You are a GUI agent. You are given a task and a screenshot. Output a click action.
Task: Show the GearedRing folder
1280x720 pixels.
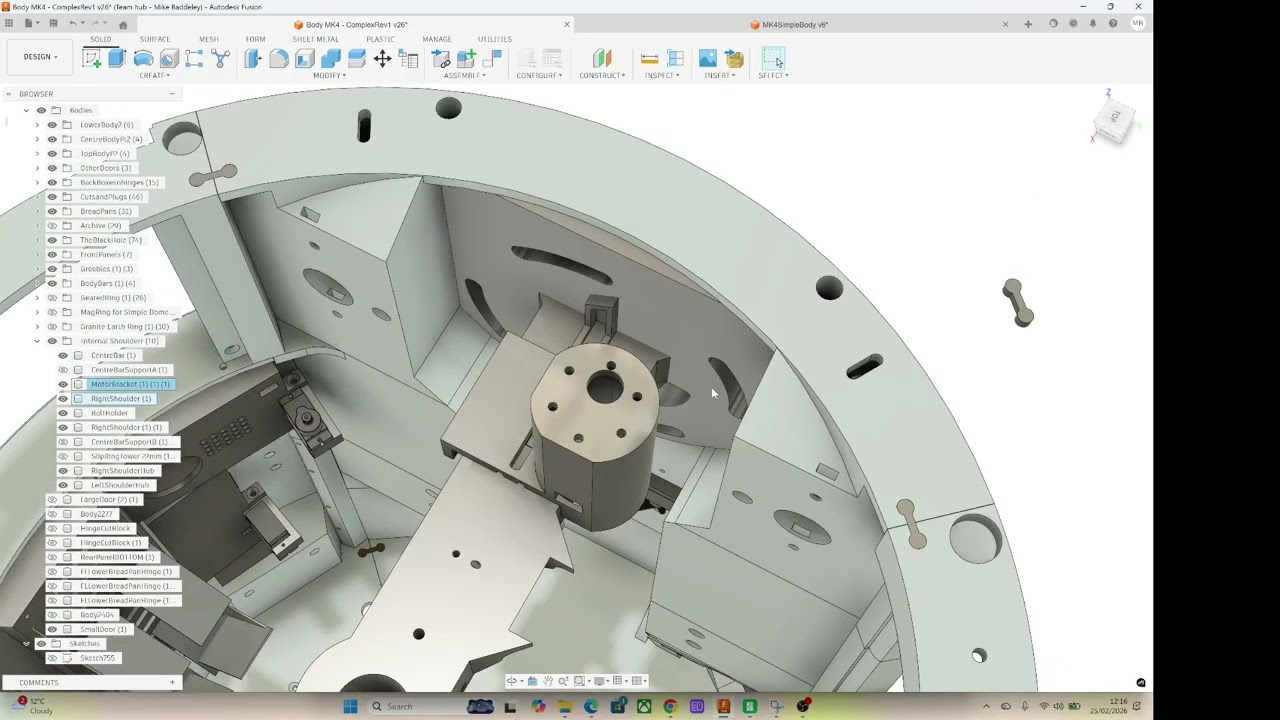click(52, 298)
